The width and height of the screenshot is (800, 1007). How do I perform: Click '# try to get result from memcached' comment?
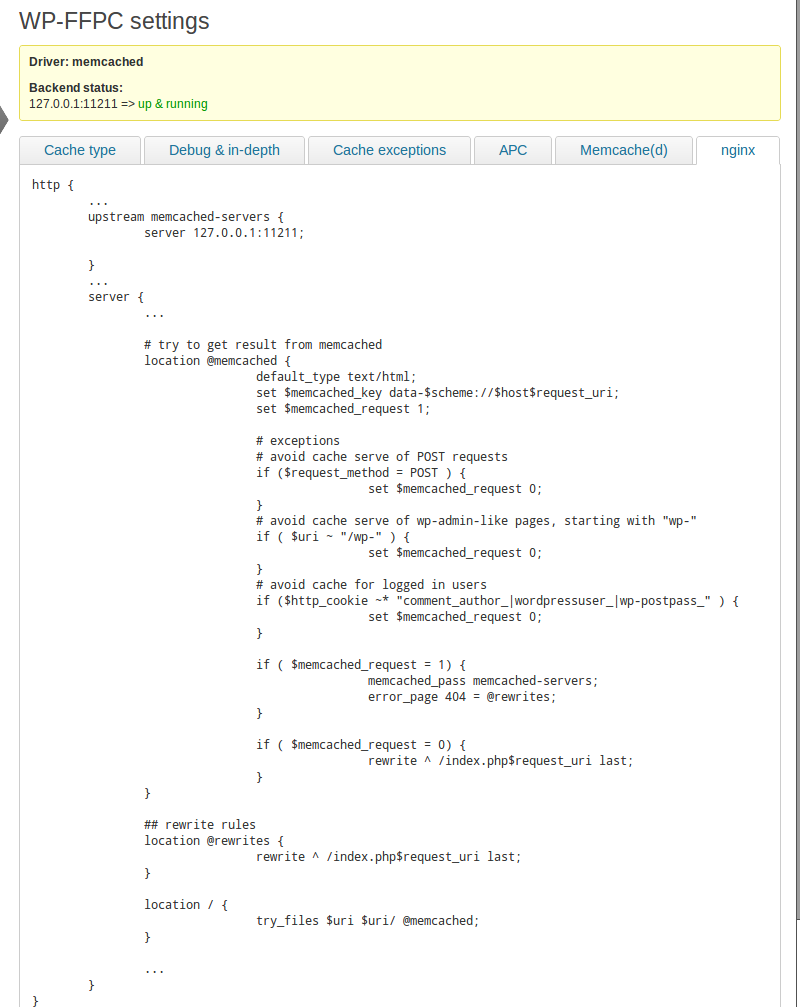pyautogui.click(x=263, y=345)
